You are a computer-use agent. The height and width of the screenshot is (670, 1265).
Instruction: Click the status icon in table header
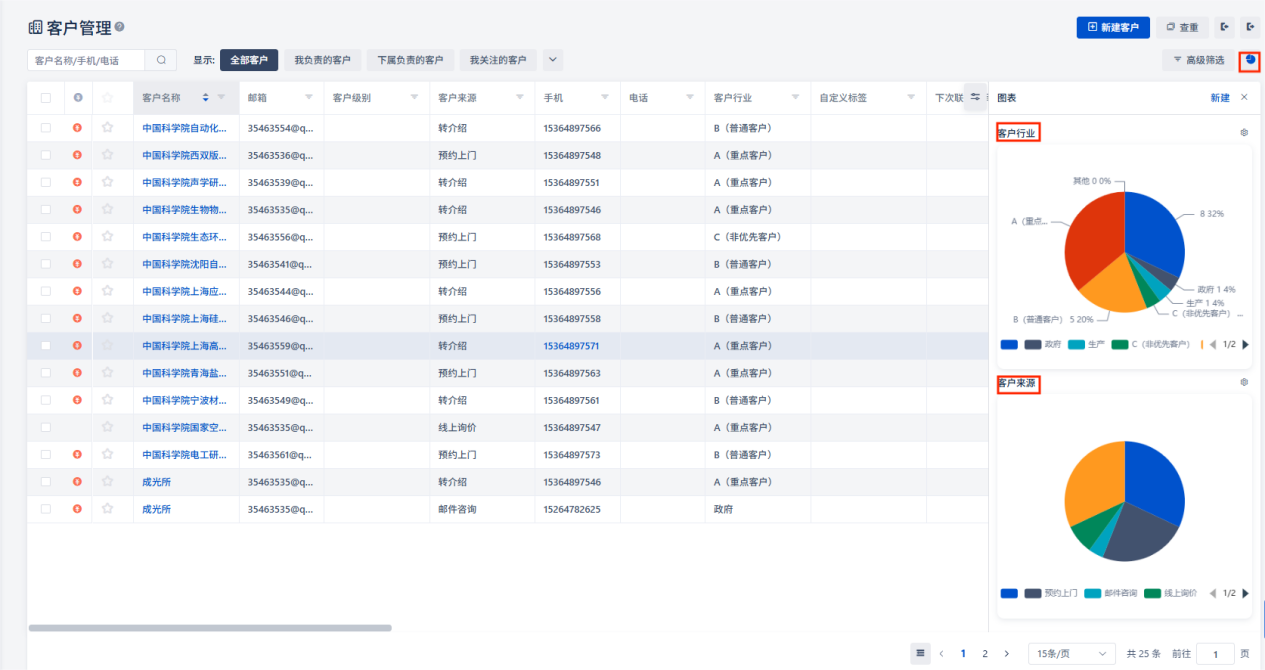77,97
